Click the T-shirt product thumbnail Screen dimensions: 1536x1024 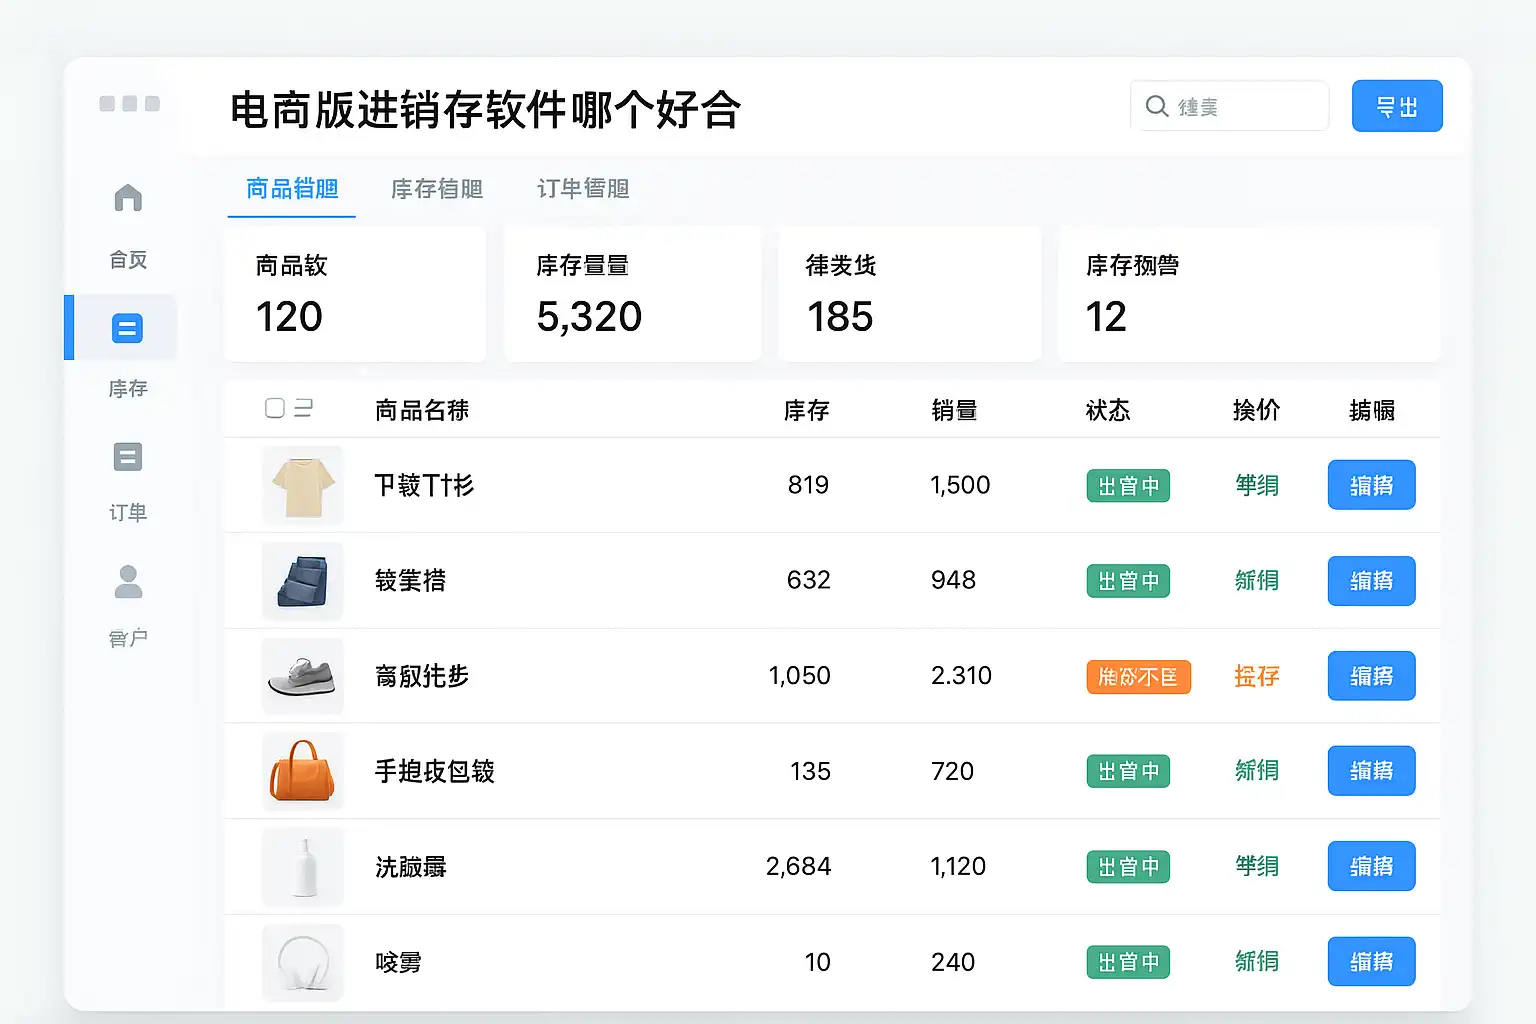[x=303, y=486]
